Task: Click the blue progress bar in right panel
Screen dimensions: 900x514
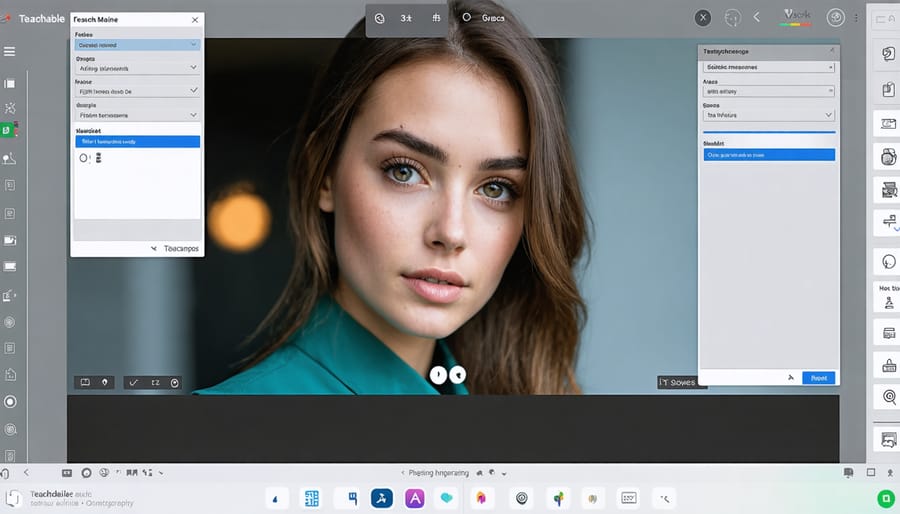Action: pyautogui.click(x=768, y=132)
